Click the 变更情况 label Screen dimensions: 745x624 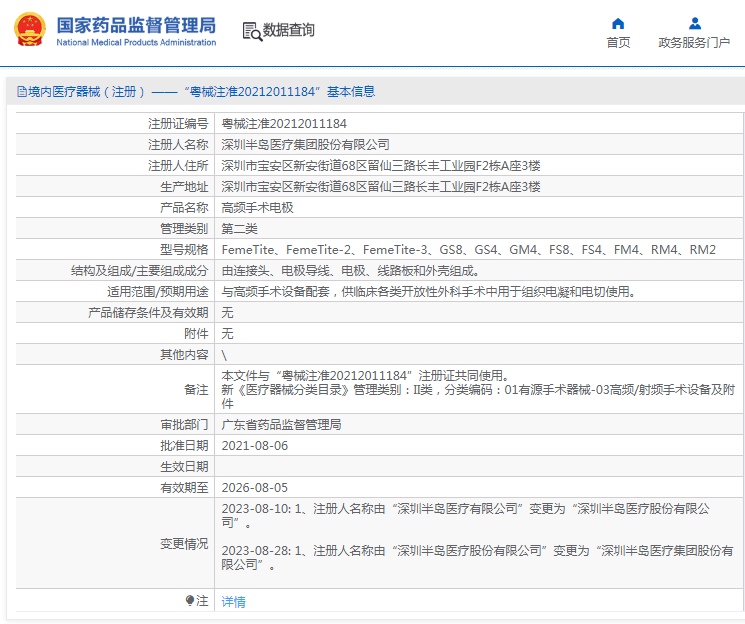tap(184, 543)
